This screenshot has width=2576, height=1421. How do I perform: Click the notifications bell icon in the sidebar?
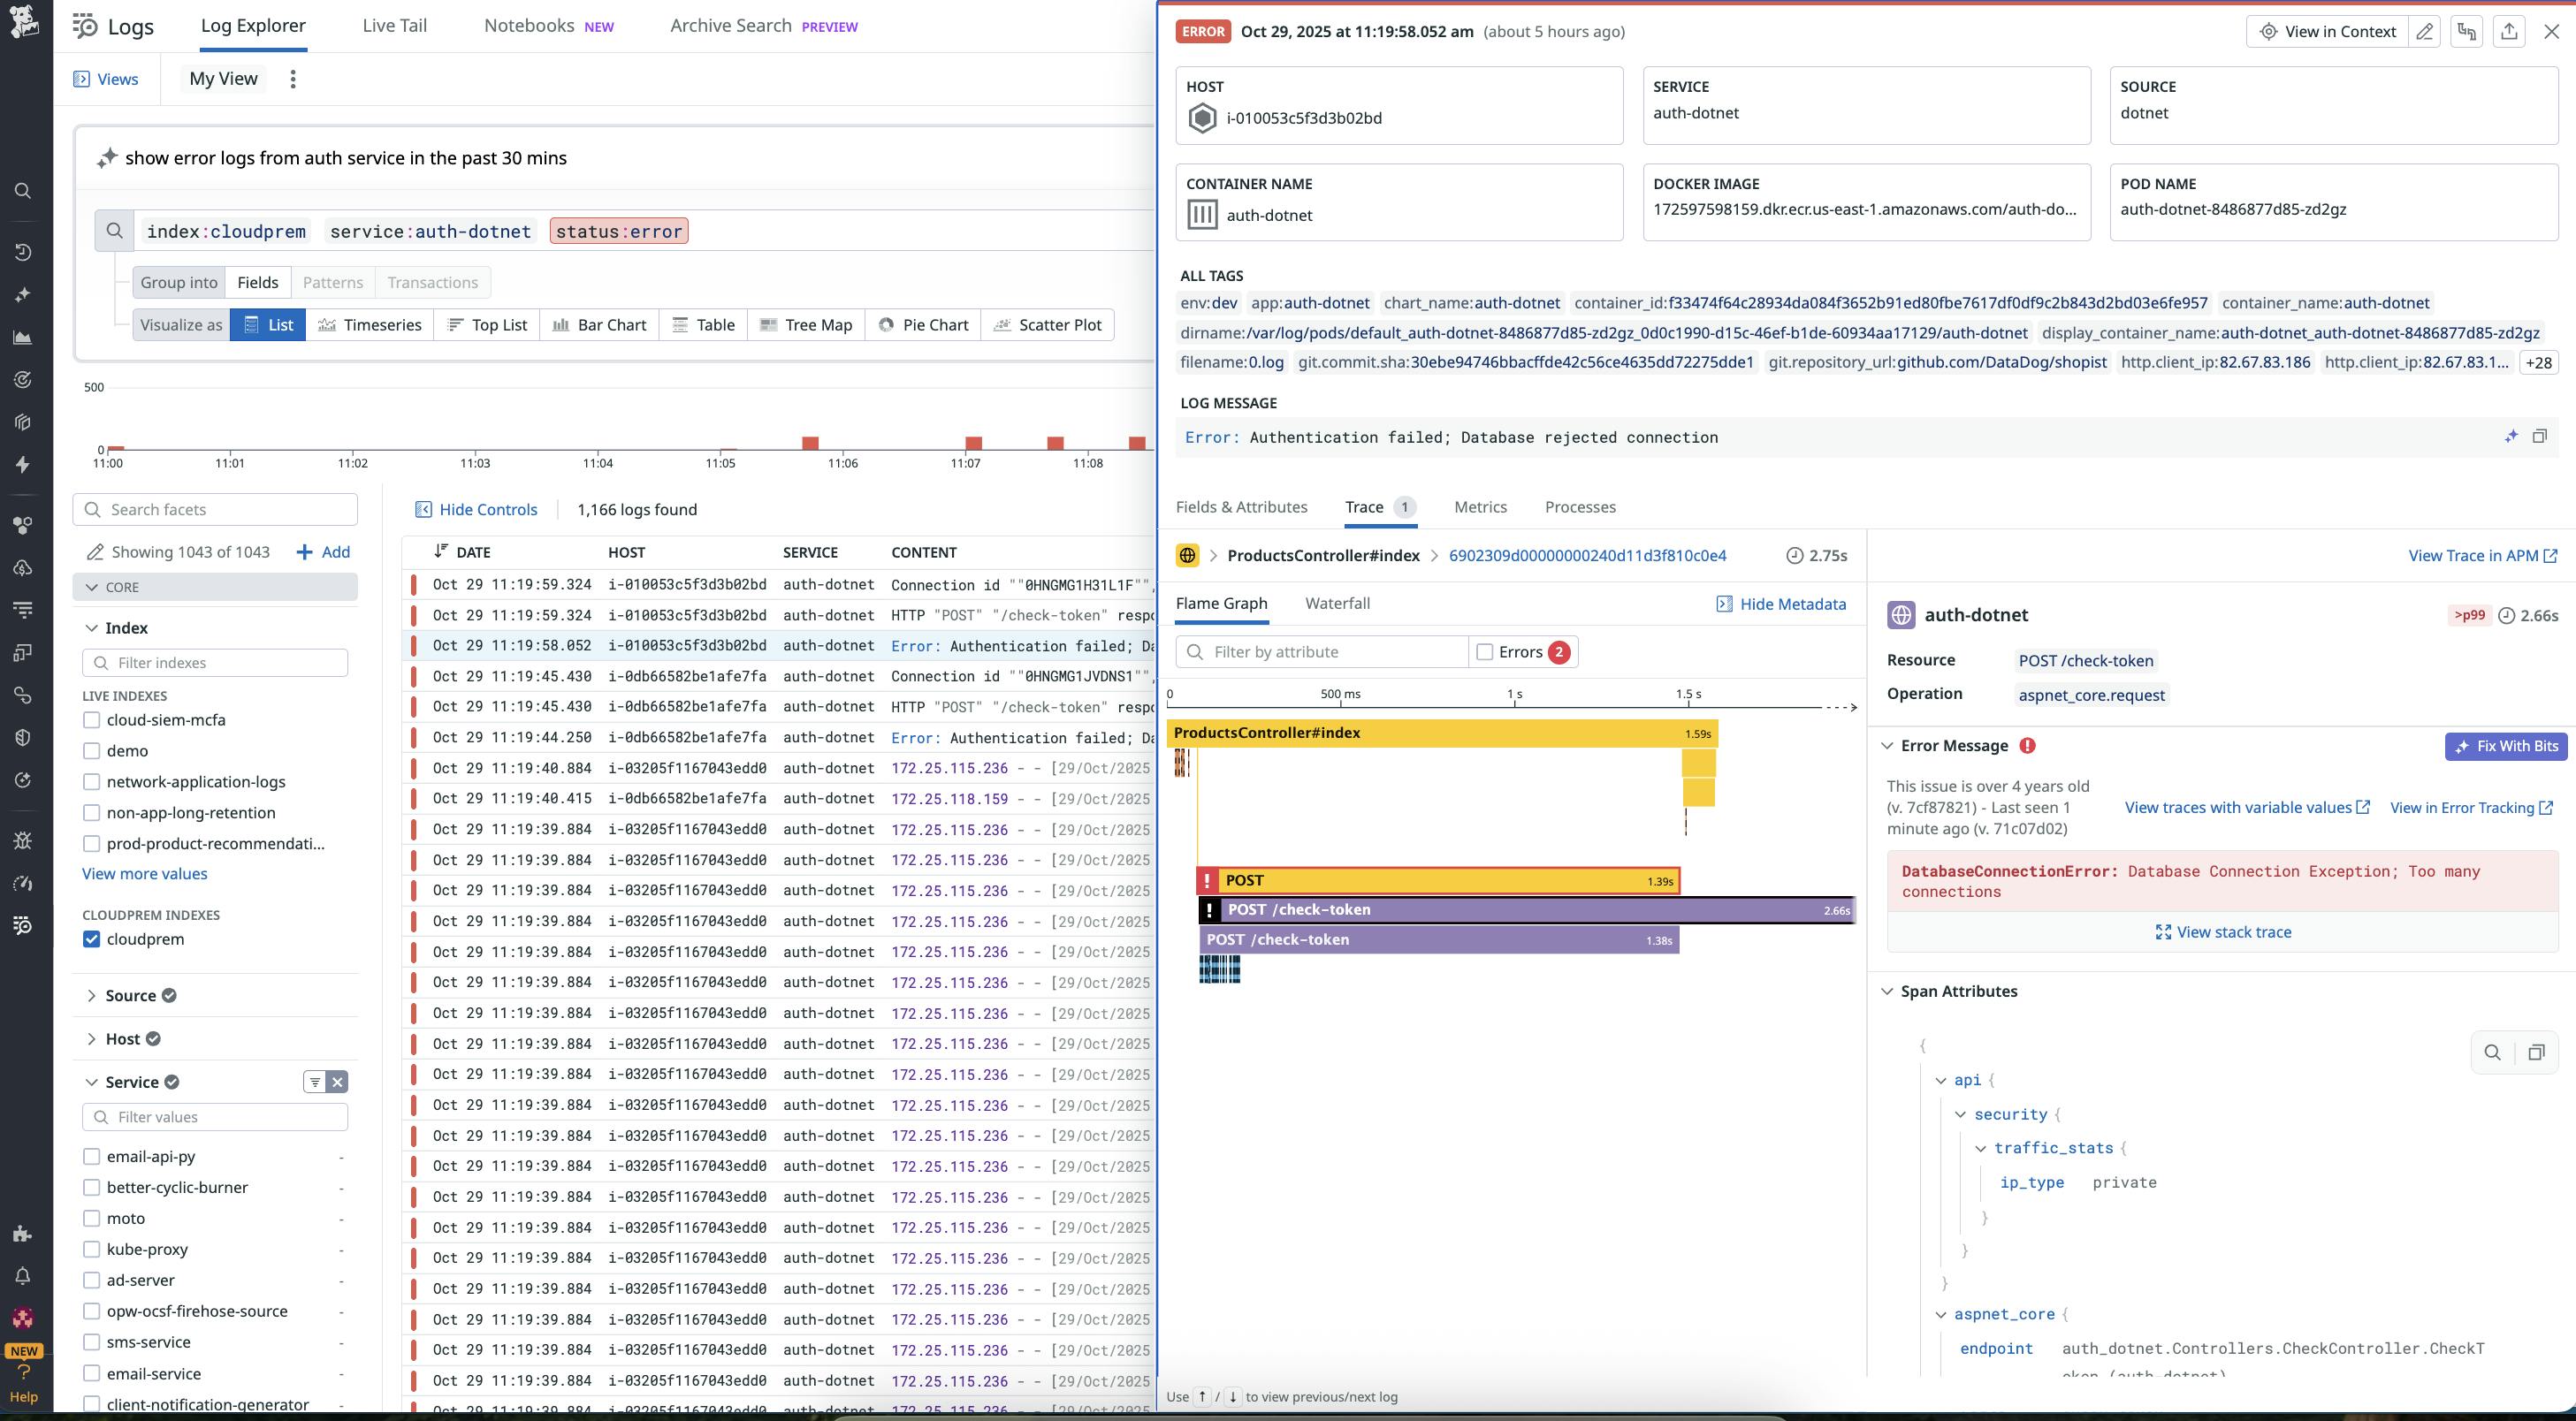(22, 1275)
